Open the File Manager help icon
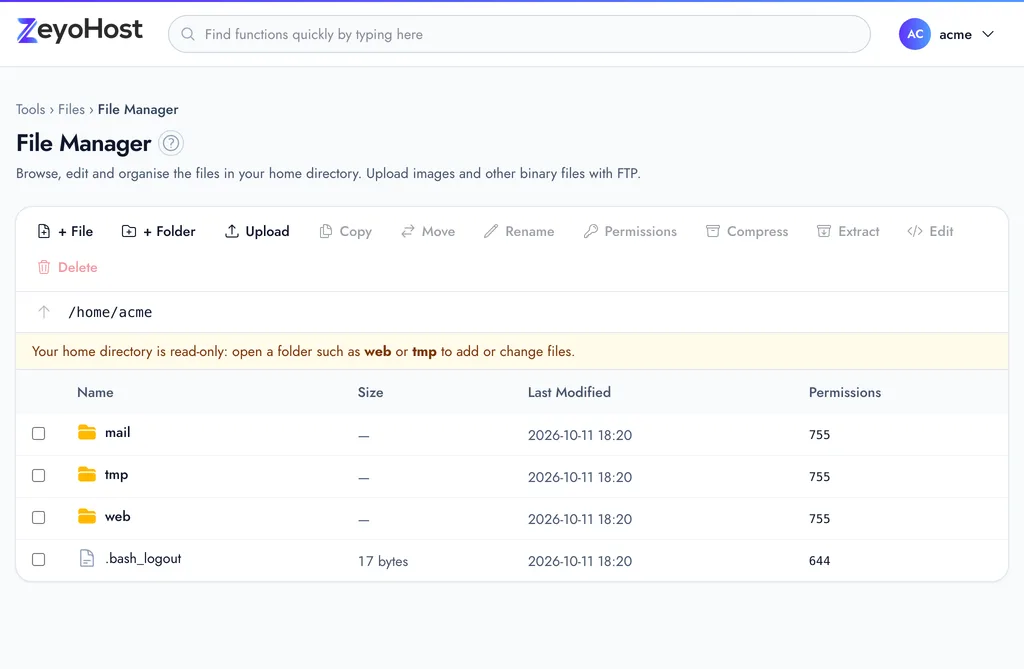Image resolution: width=1024 pixels, height=669 pixels. (171, 143)
